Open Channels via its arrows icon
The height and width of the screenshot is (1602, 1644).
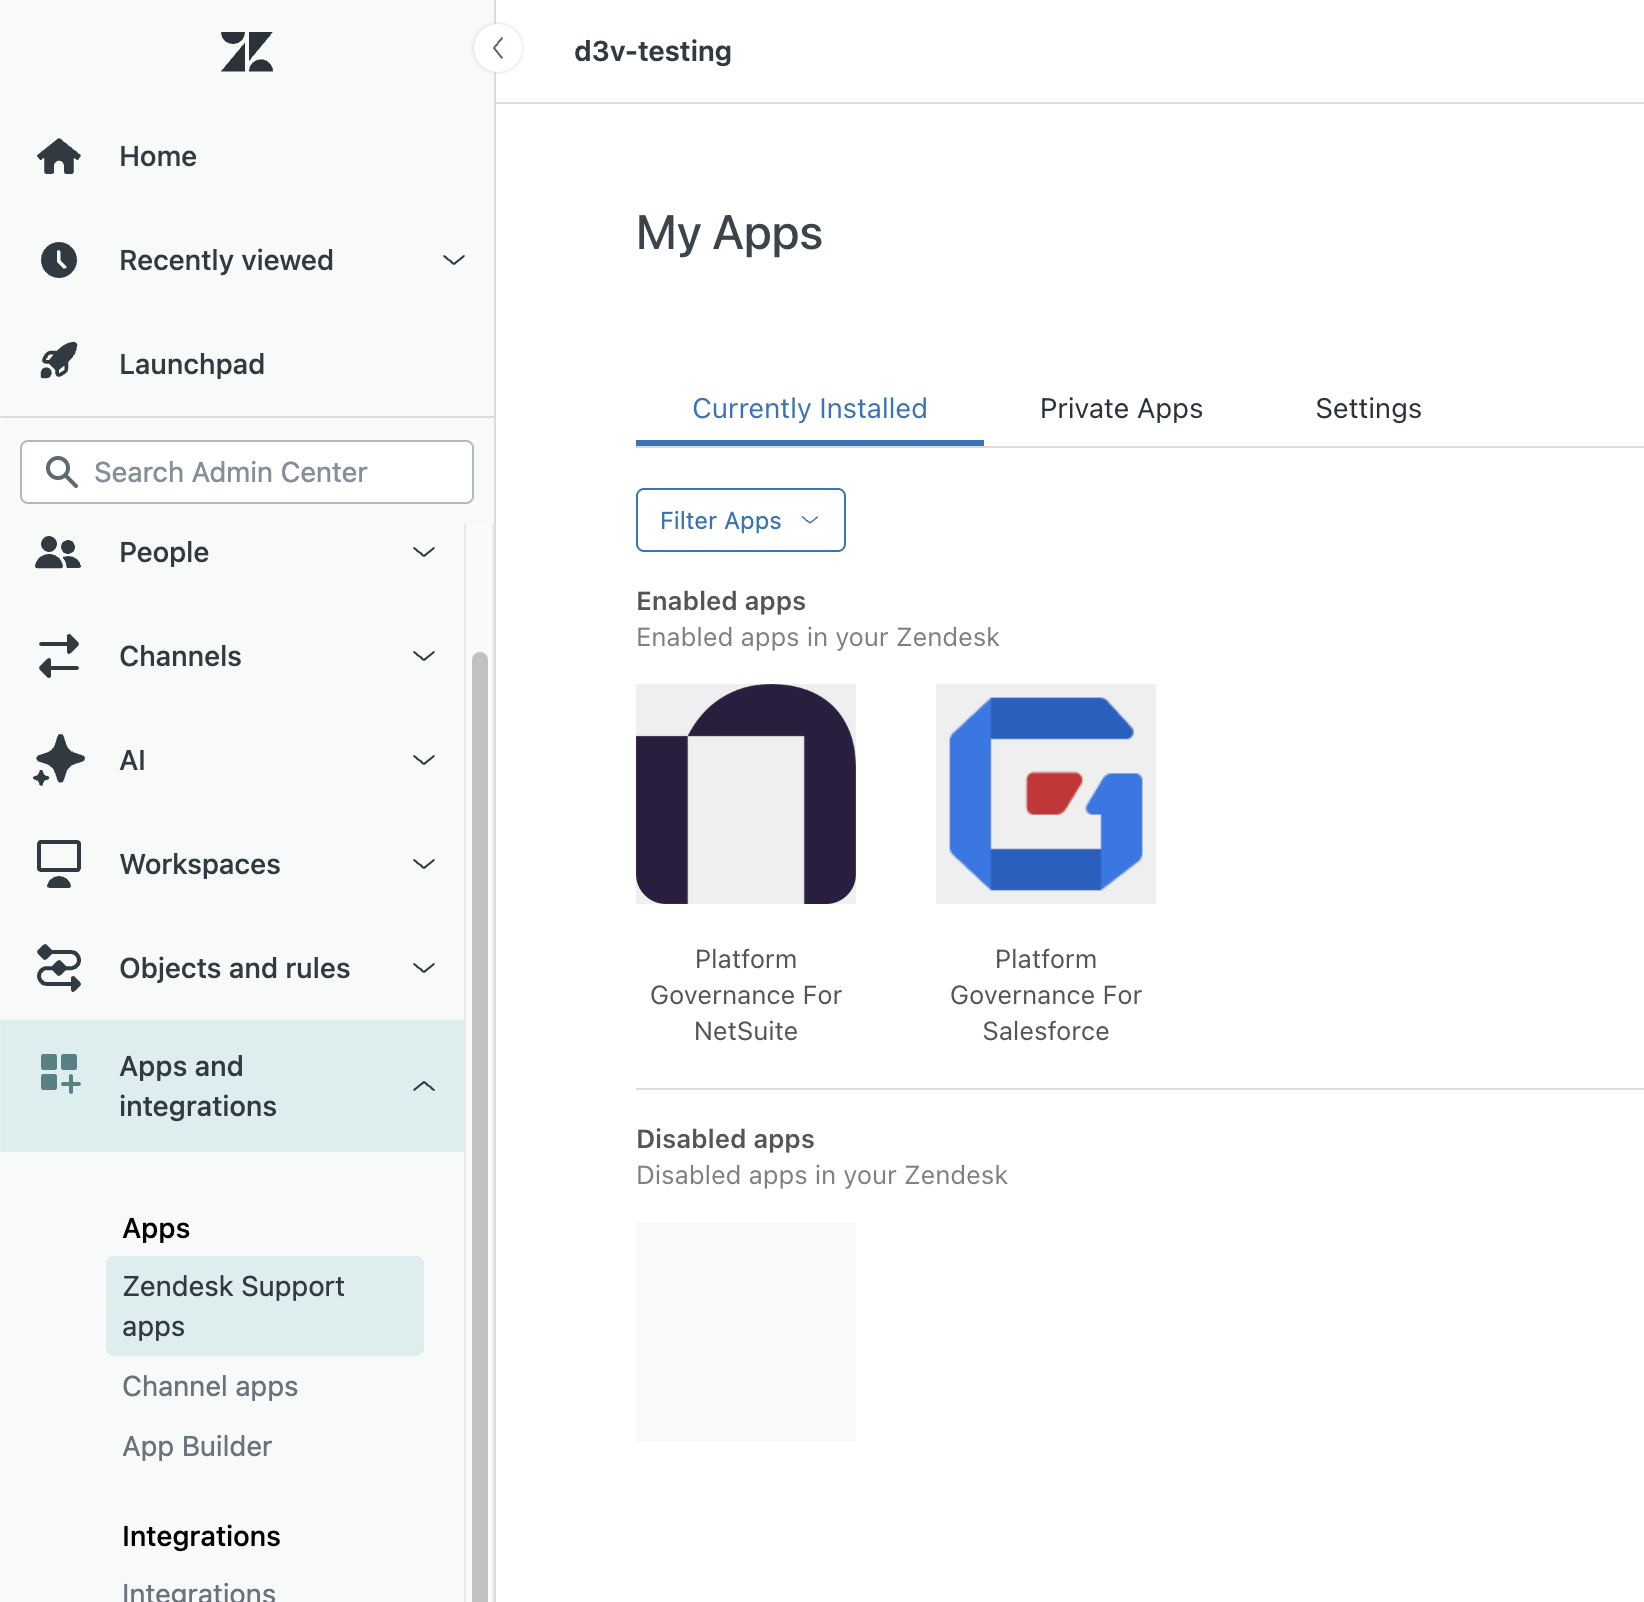click(59, 656)
